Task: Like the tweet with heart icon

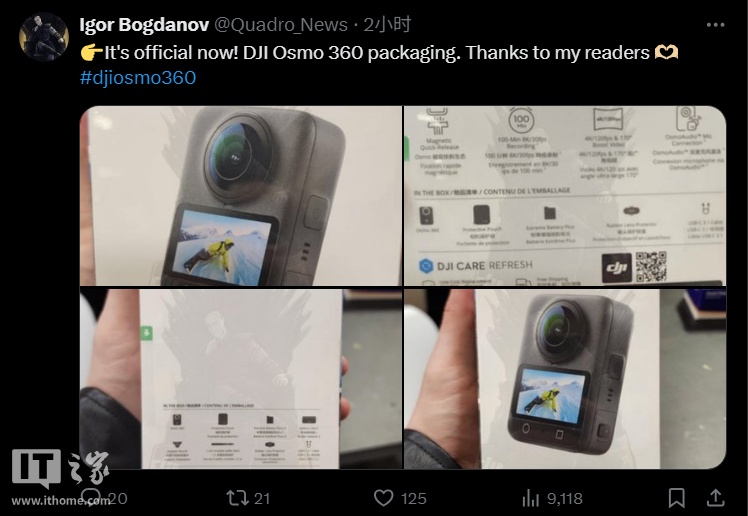Action: [x=383, y=498]
